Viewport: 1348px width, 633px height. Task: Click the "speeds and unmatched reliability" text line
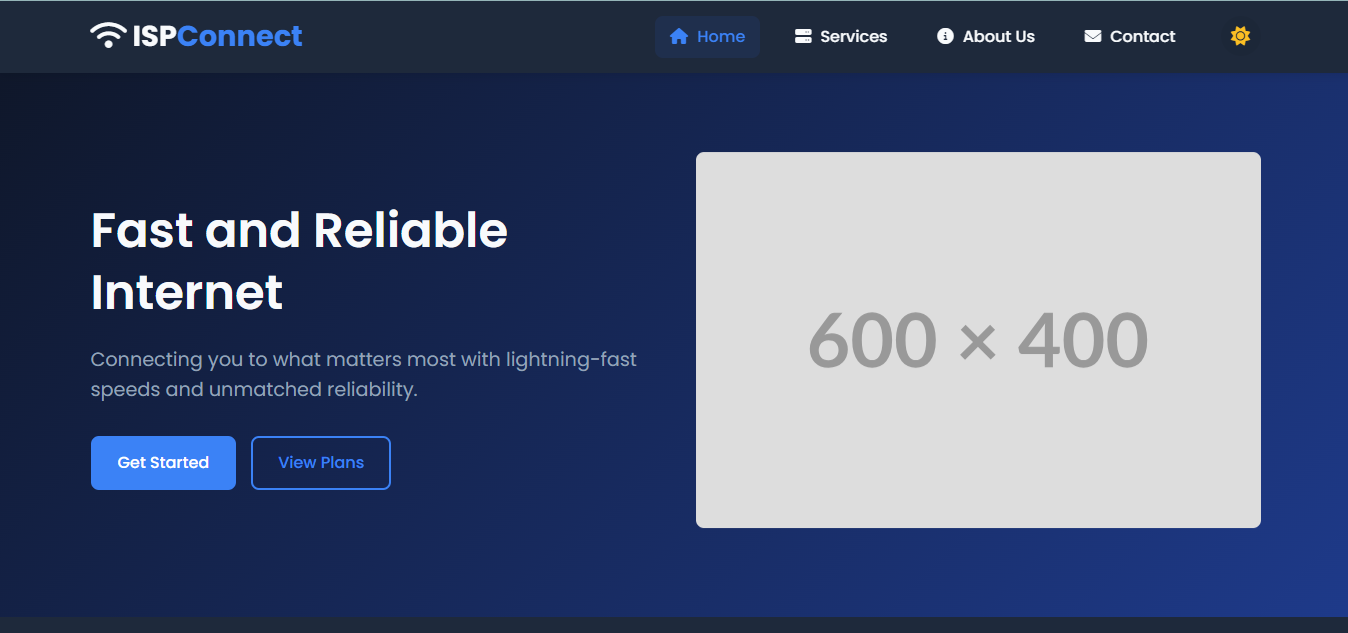pos(254,389)
